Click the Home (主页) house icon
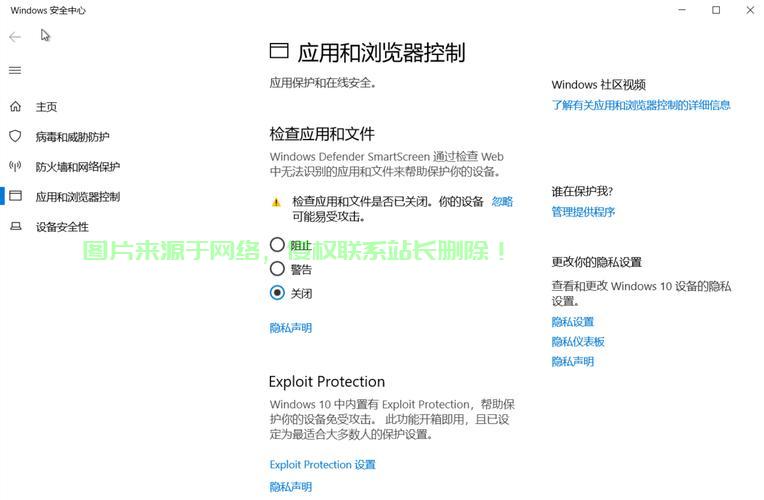 point(15,107)
